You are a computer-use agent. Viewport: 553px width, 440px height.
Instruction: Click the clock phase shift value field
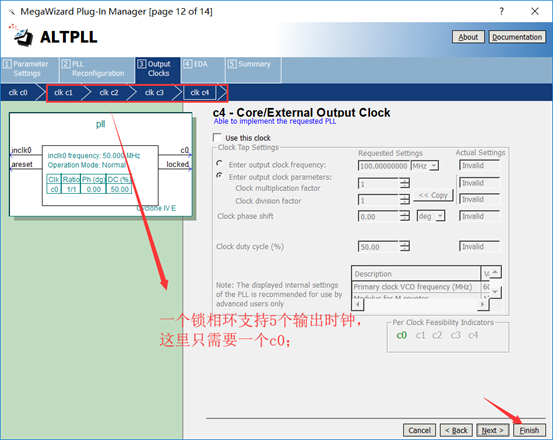378,216
